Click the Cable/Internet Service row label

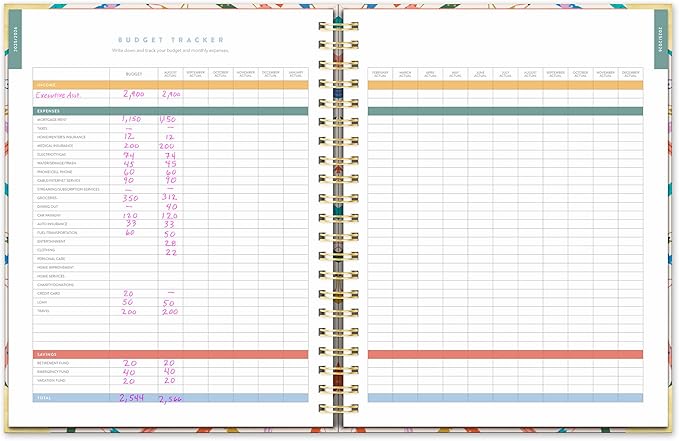click(58, 181)
